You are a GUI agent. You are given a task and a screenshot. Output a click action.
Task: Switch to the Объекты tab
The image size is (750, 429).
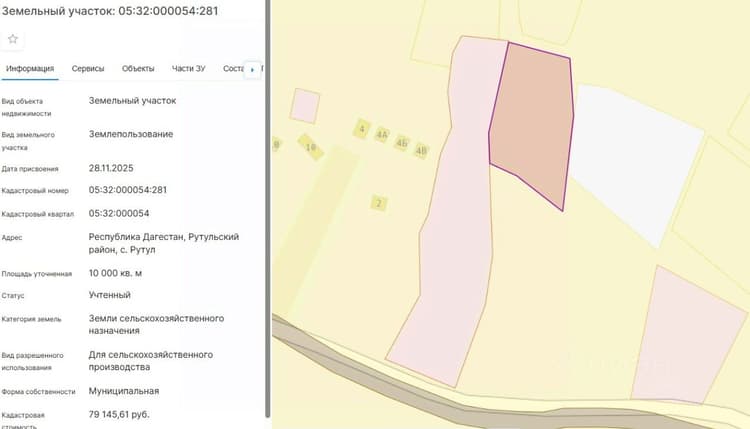[x=138, y=68]
